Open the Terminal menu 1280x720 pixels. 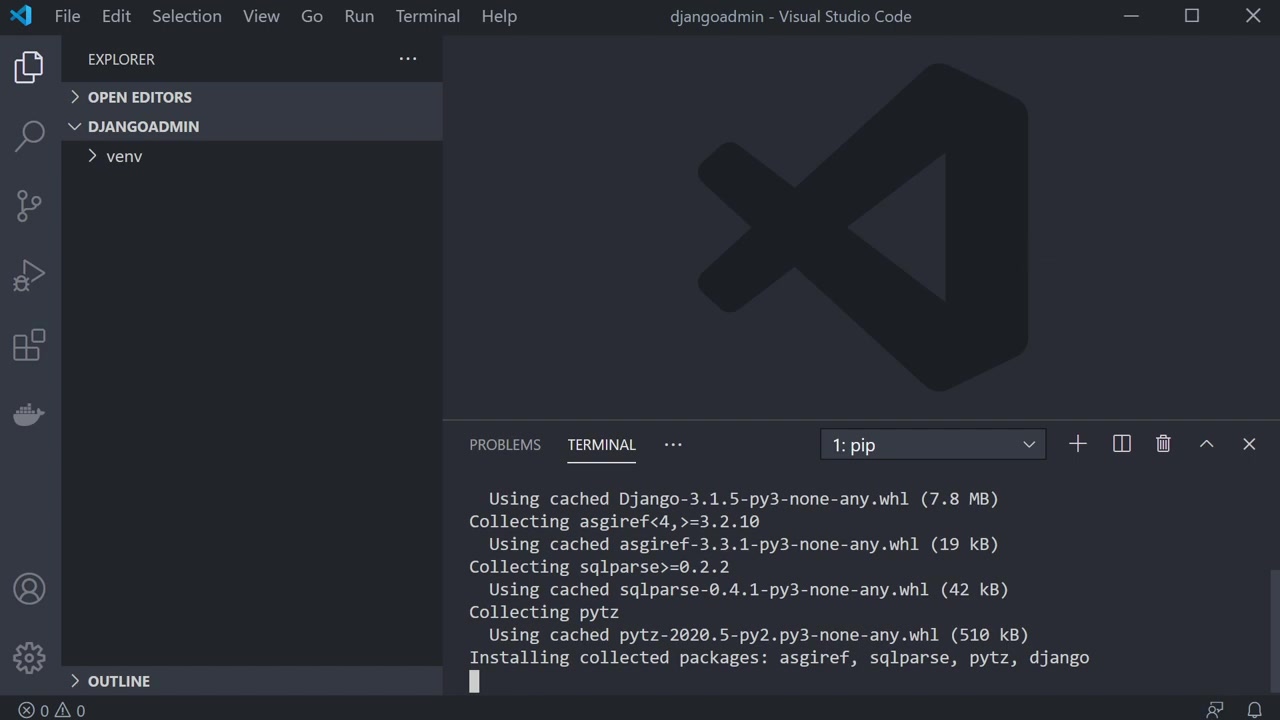[x=428, y=16]
